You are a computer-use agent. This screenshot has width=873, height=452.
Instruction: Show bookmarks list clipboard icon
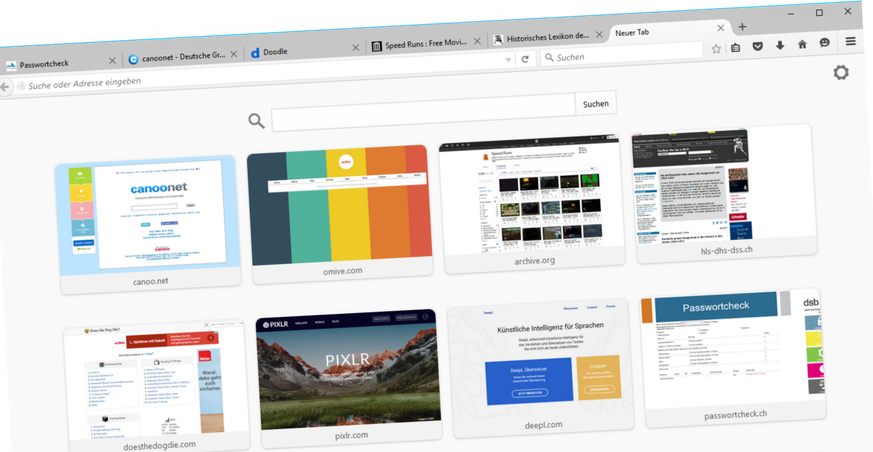coord(735,48)
